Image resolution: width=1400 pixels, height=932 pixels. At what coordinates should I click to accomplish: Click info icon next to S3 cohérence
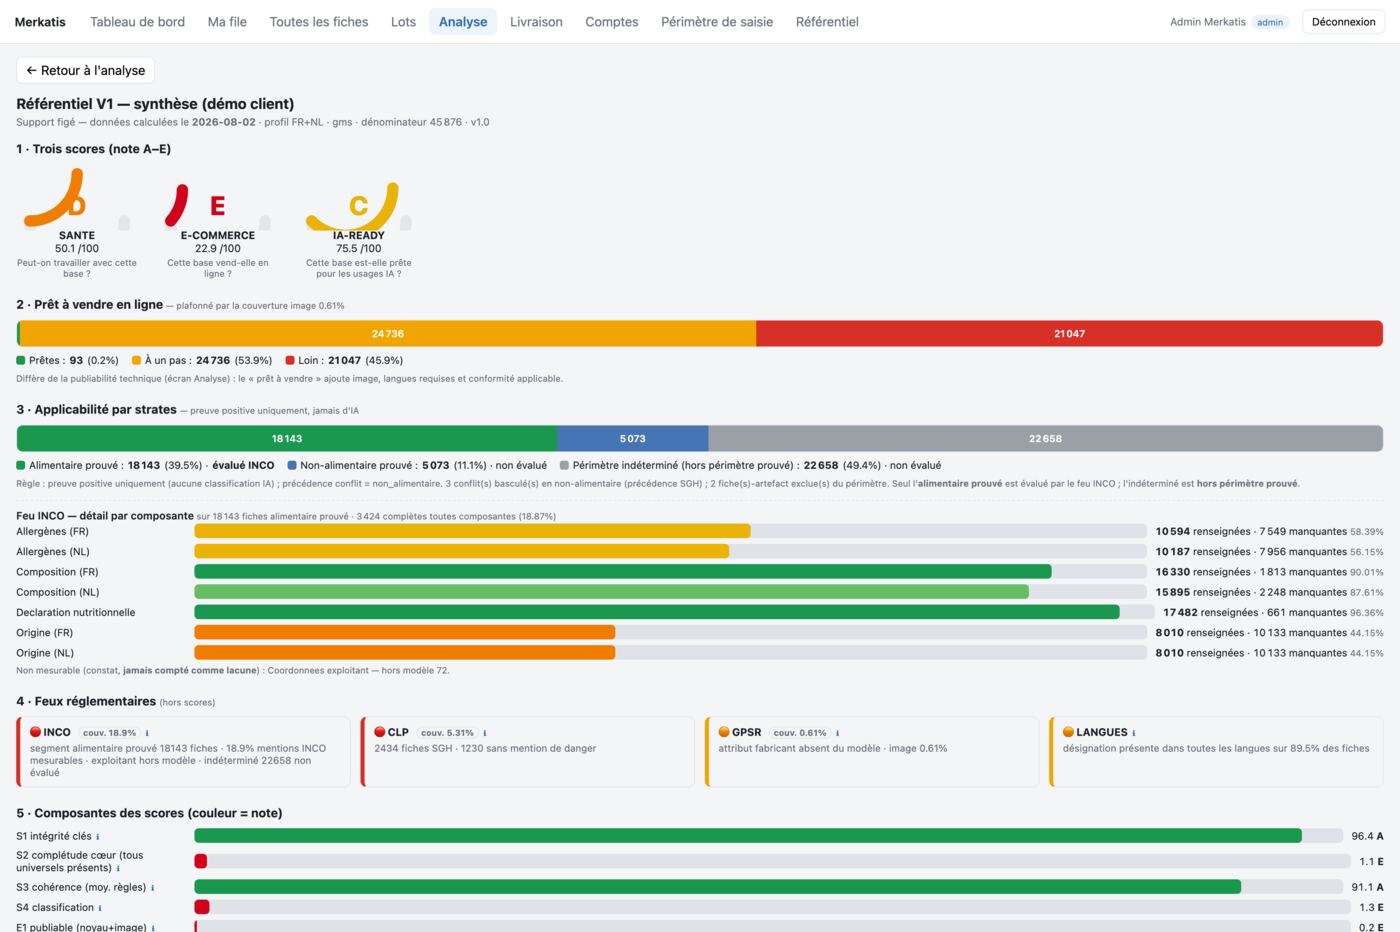coord(152,888)
